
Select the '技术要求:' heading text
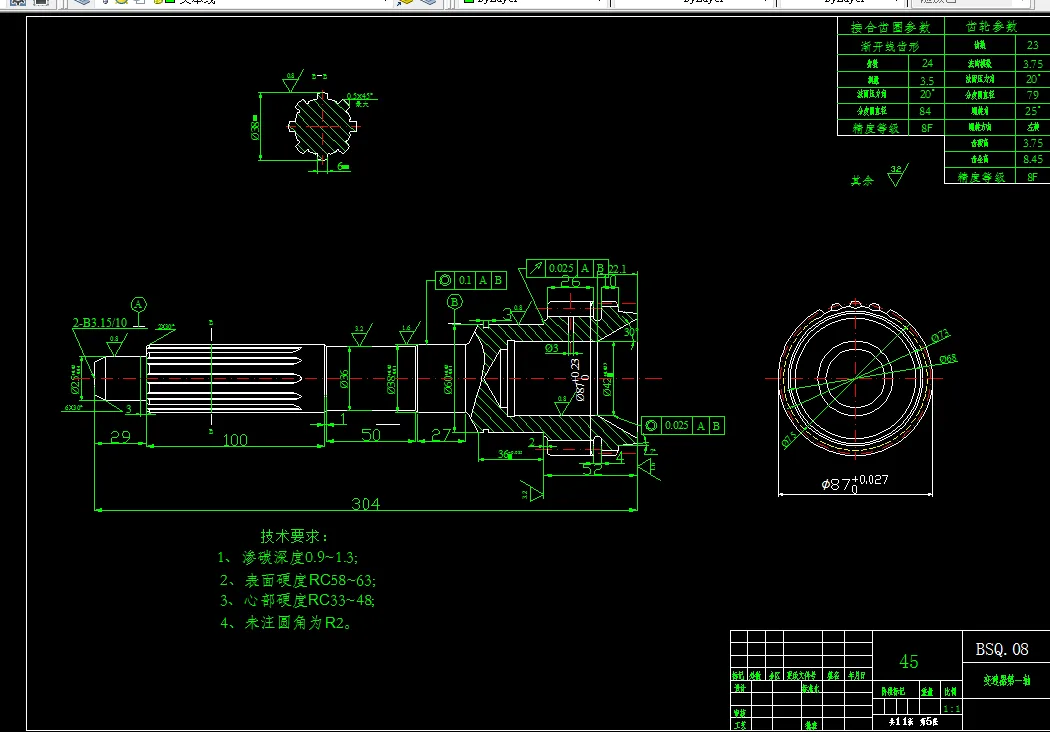pos(294,536)
